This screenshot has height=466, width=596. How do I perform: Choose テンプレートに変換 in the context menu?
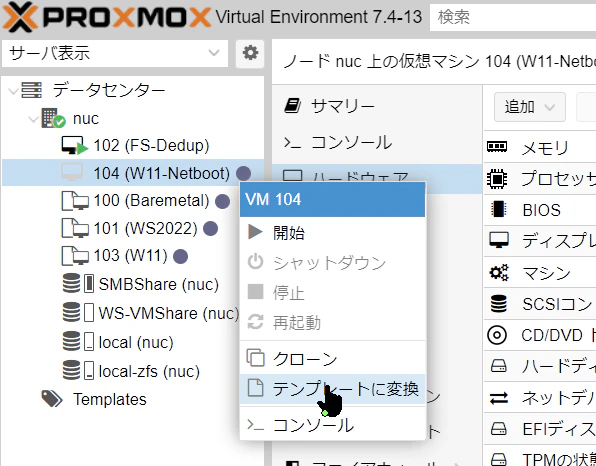pos(333,389)
